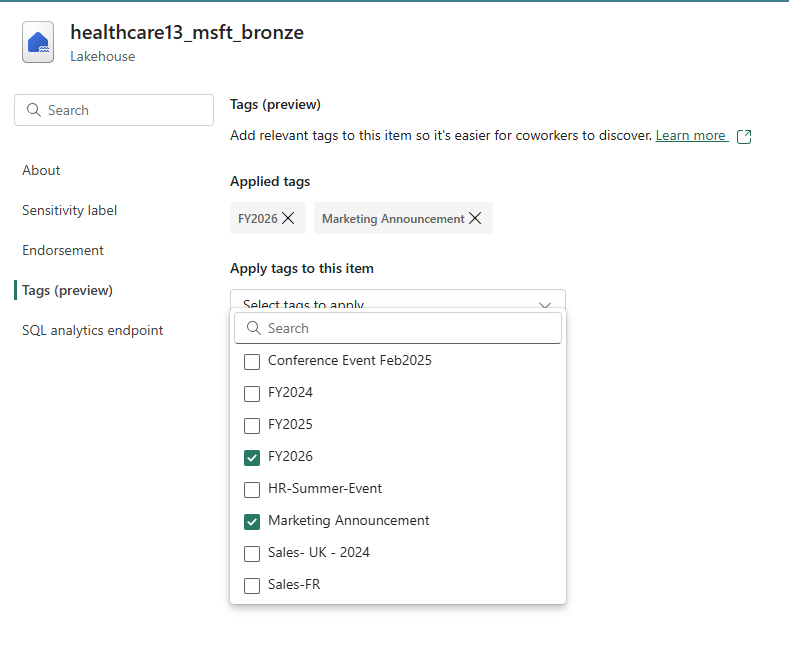Check the Sales-FR tag option
The width and height of the screenshot is (789, 654).
tap(252, 586)
